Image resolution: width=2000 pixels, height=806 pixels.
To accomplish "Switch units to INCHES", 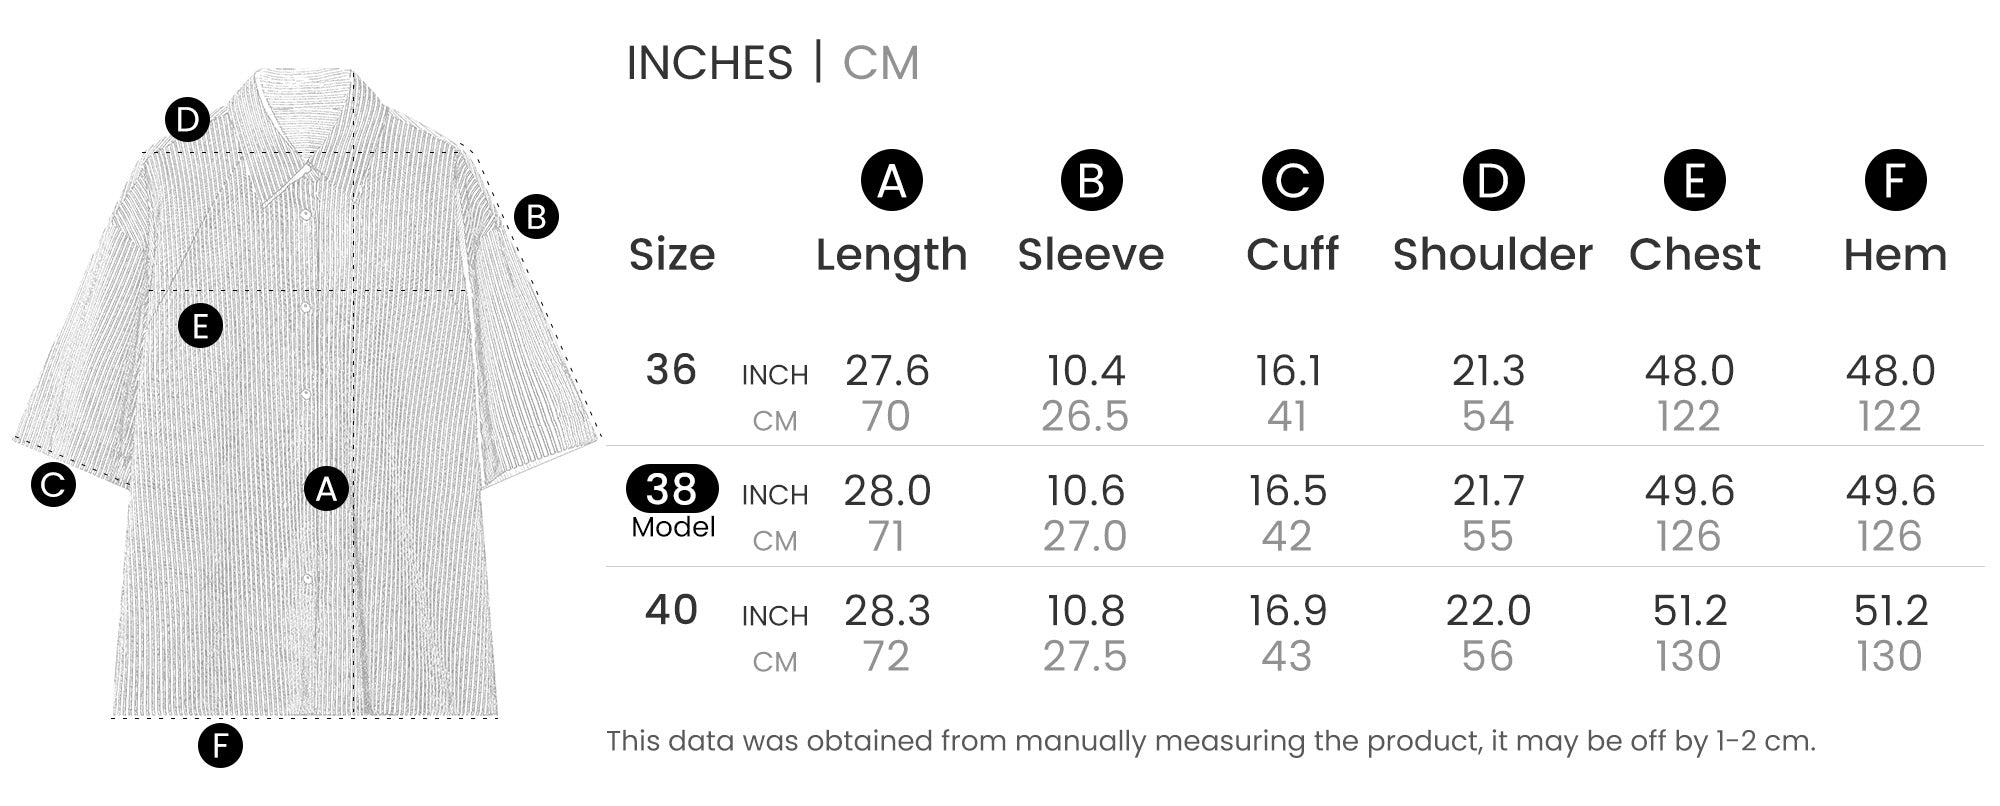I will coord(709,63).
